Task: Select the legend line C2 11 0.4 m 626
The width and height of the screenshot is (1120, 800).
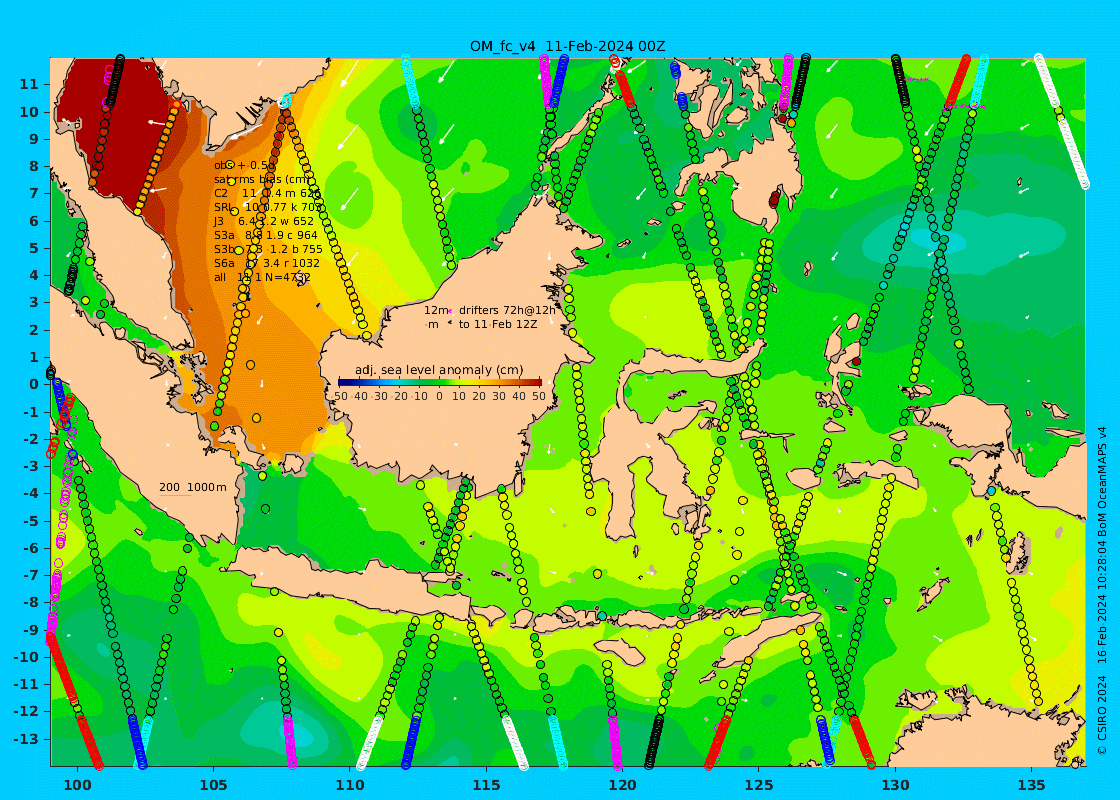Action: pos(266,194)
